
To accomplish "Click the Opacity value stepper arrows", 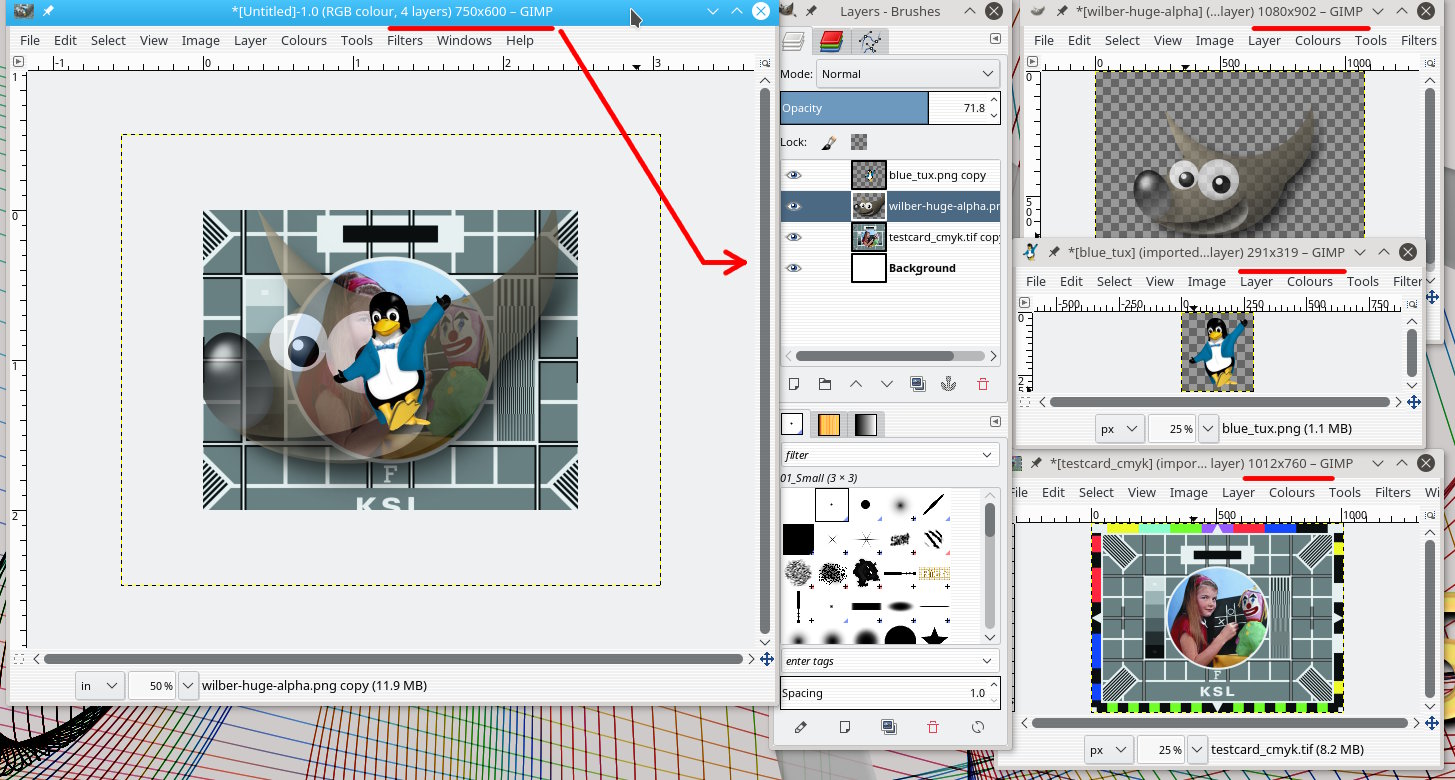I will tap(994, 108).
